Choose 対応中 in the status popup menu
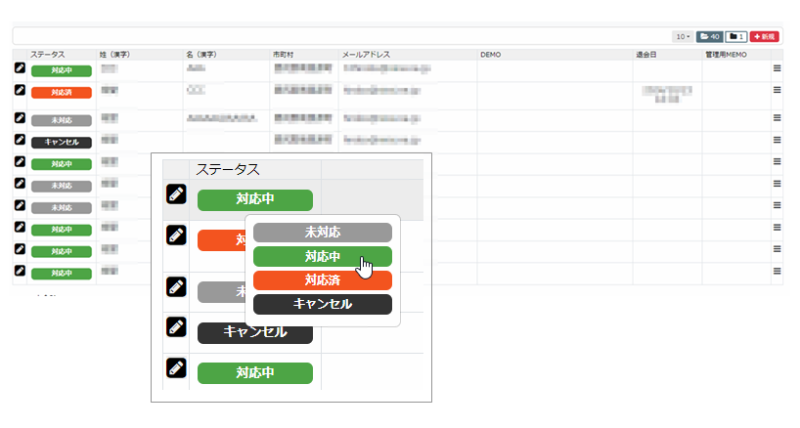Image resolution: width=800 pixels, height=428 pixels. point(322,257)
